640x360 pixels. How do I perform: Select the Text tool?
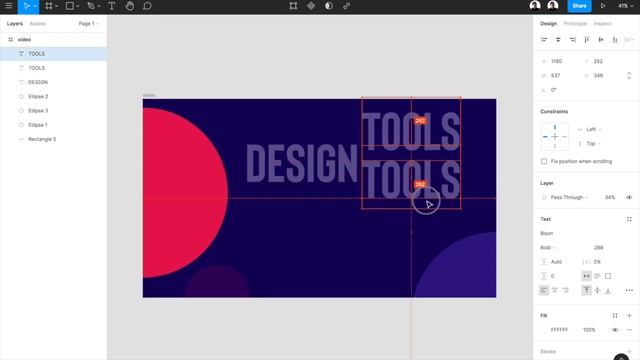point(111,6)
